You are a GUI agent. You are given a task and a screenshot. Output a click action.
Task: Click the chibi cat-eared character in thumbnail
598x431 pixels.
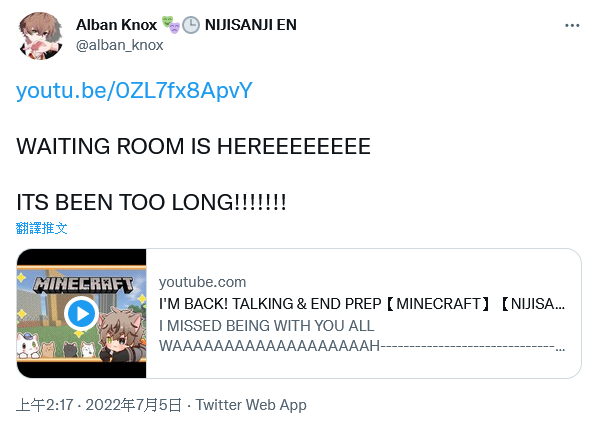tap(121, 335)
